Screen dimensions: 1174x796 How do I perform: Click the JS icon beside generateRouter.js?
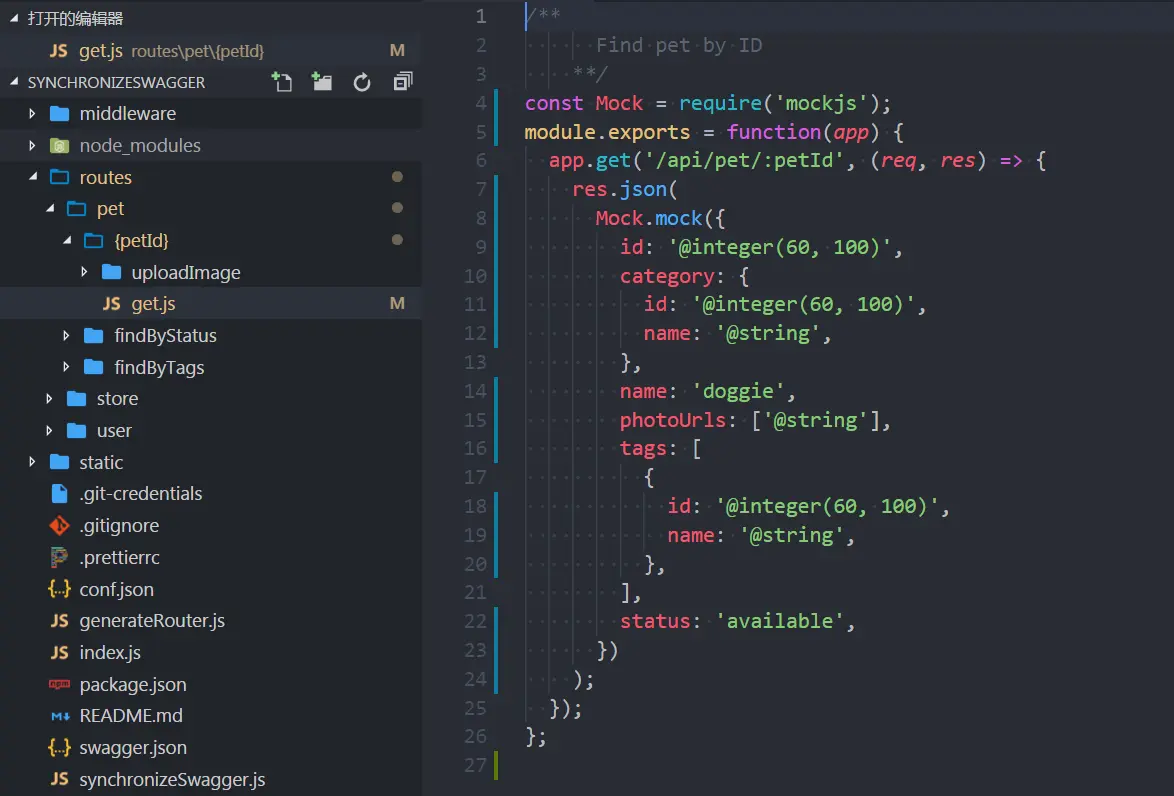pyautogui.click(x=59, y=621)
